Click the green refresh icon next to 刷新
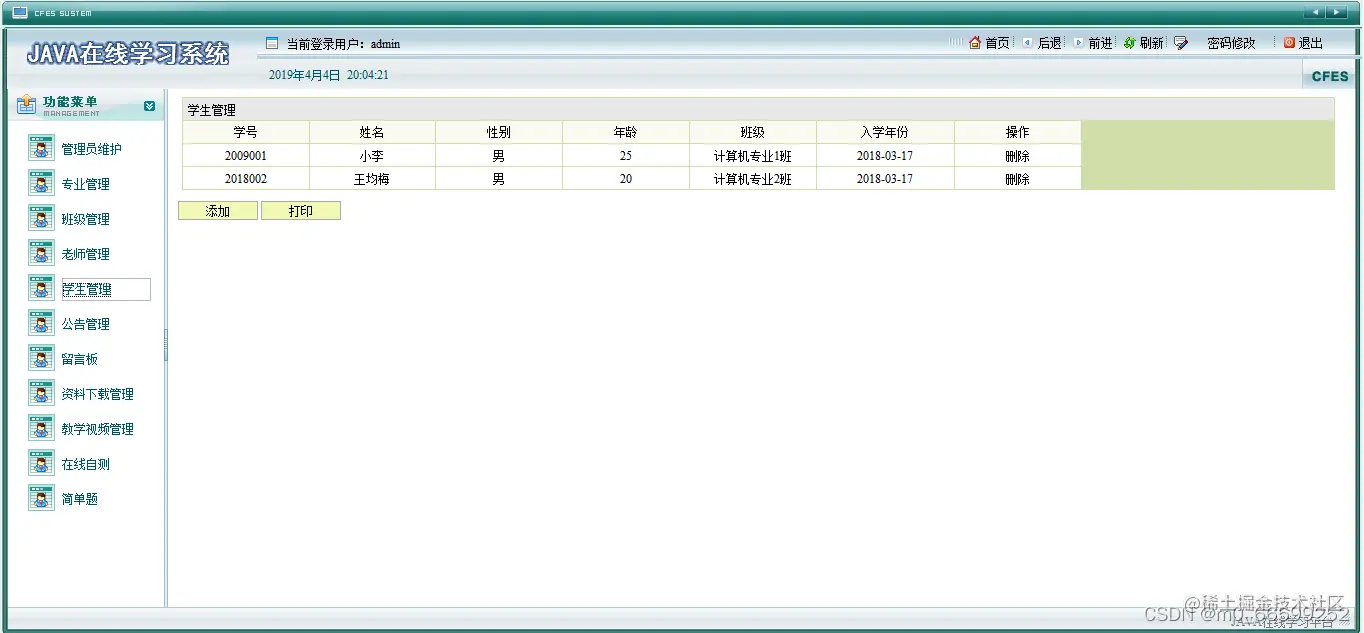This screenshot has width=1364, height=633. click(1130, 43)
